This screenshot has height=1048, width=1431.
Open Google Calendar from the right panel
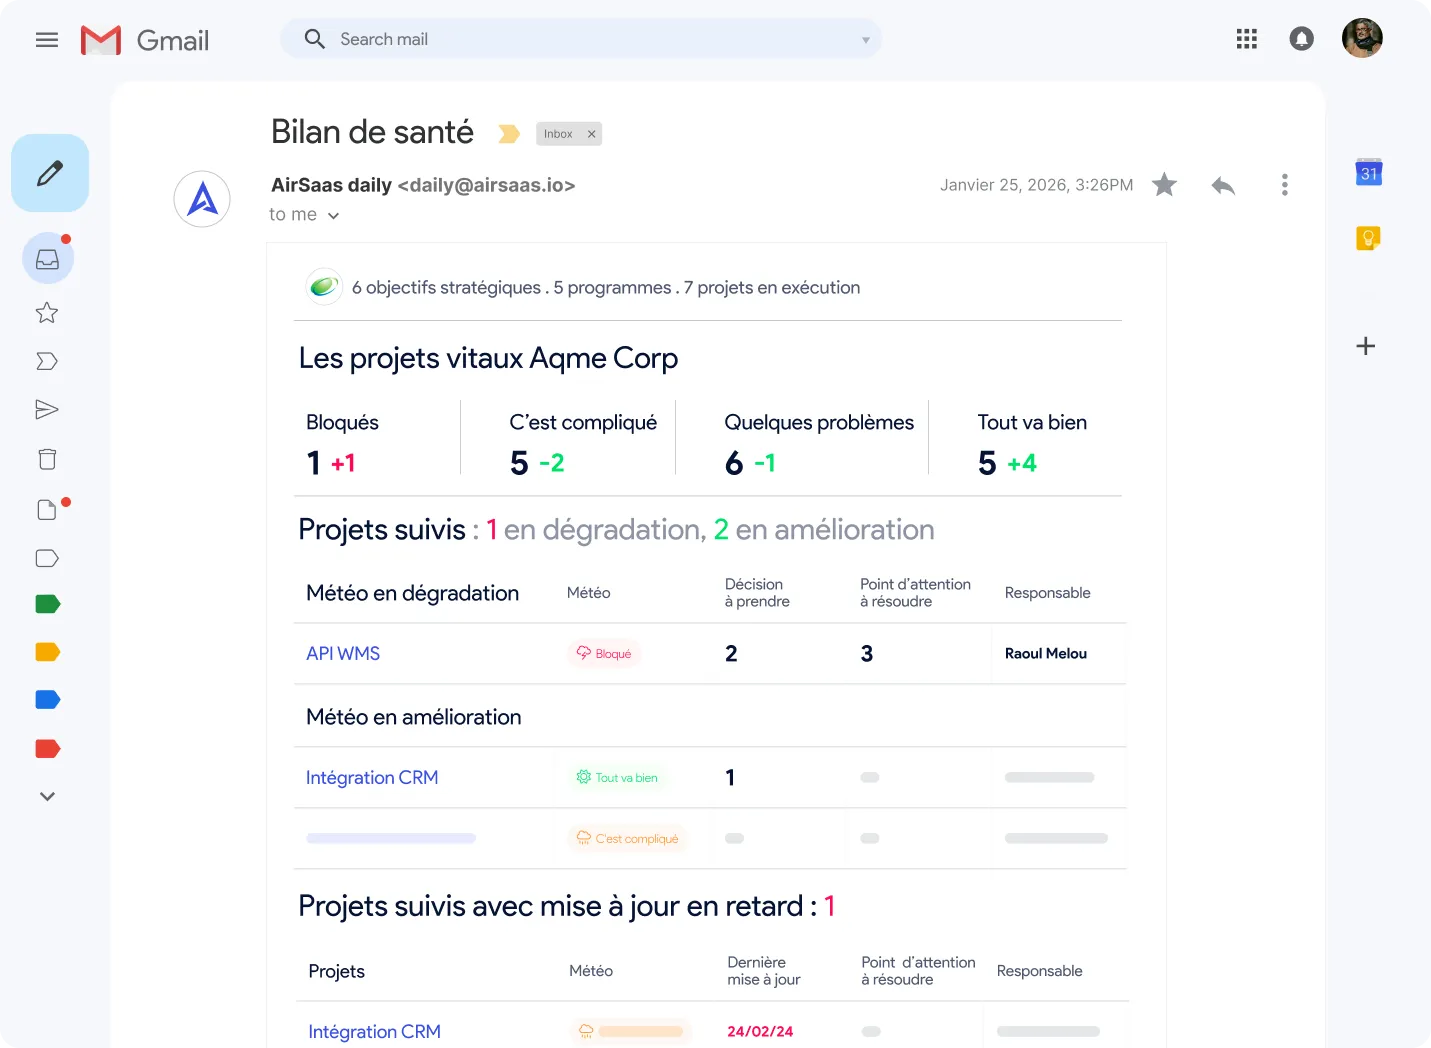[x=1367, y=171]
